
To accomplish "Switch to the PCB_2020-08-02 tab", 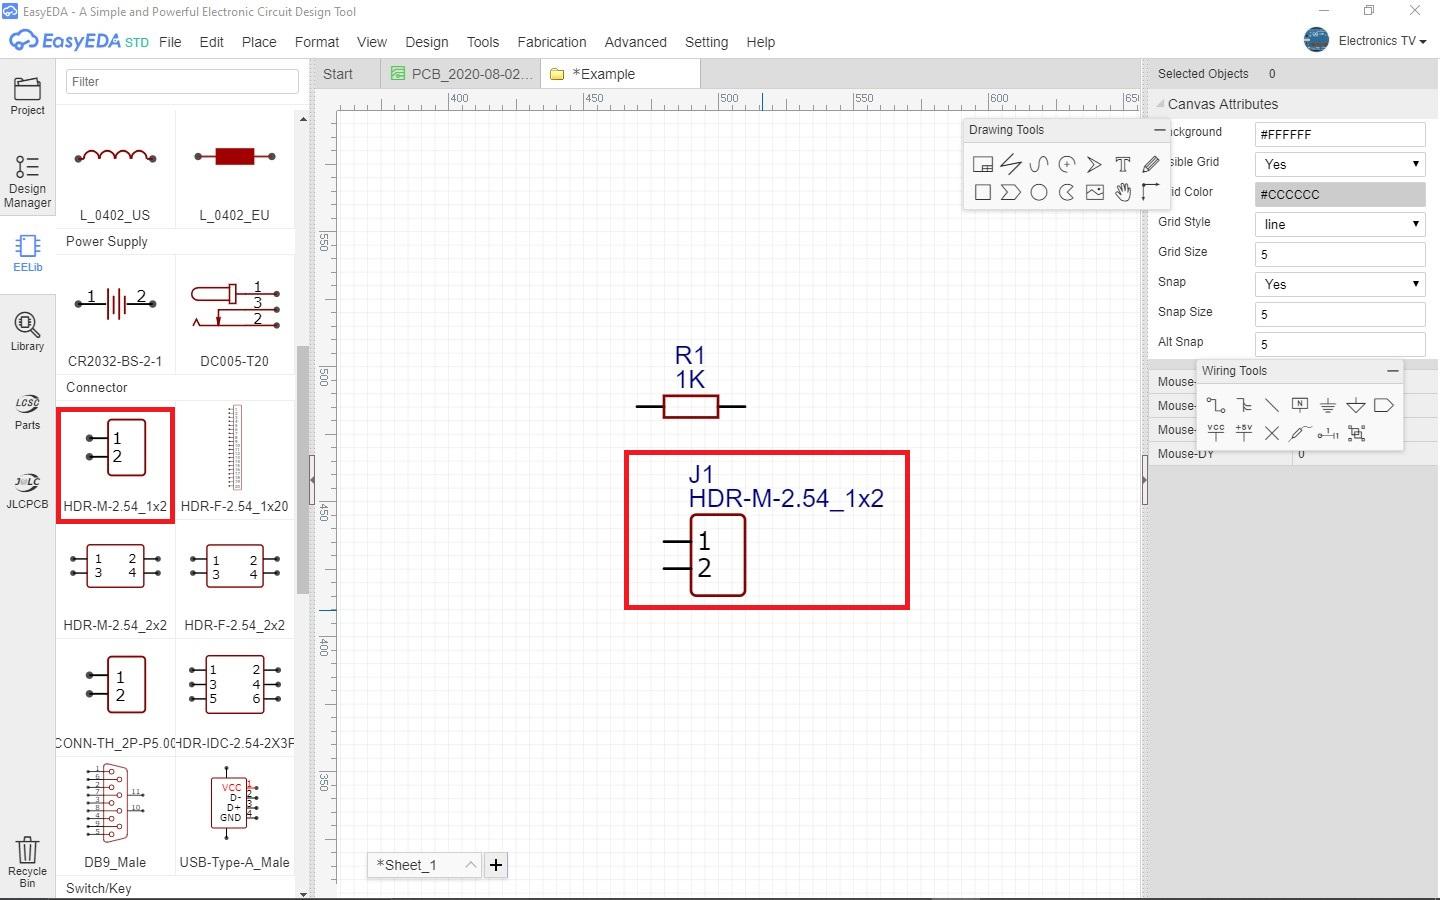I will (461, 74).
